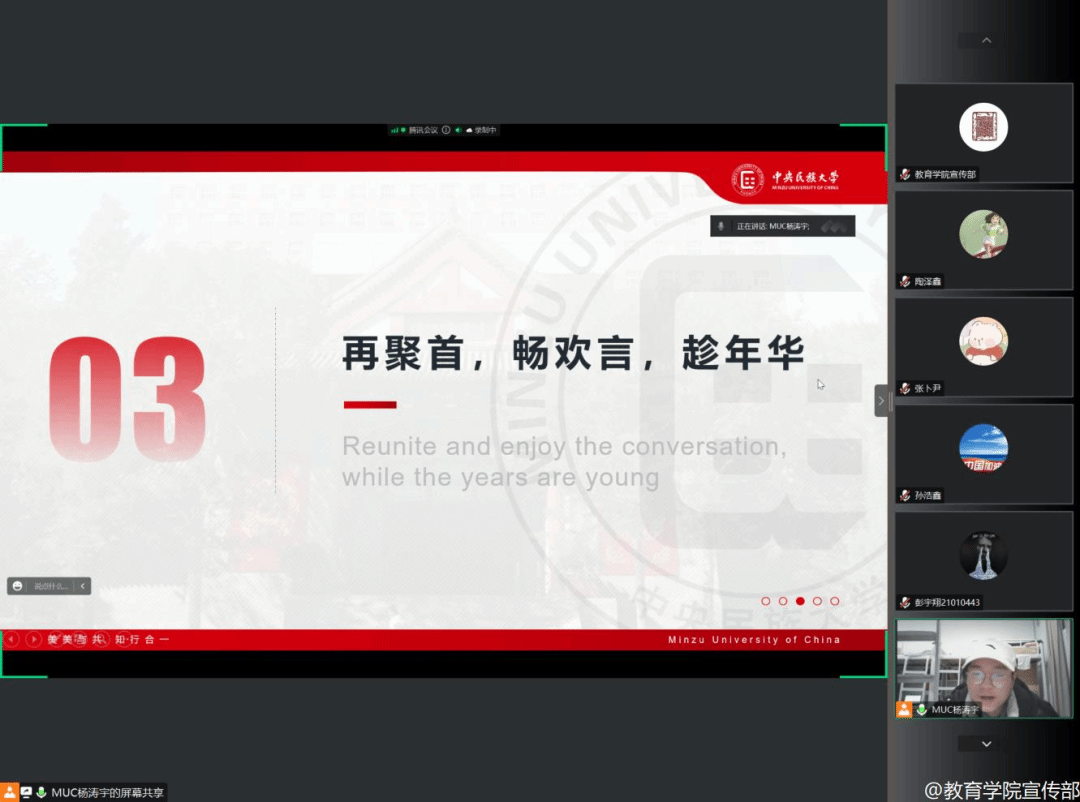Image resolution: width=1080 pixels, height=802 pixels.
Task: Click the 说点什么 chat input field
Action: [51, 586]
